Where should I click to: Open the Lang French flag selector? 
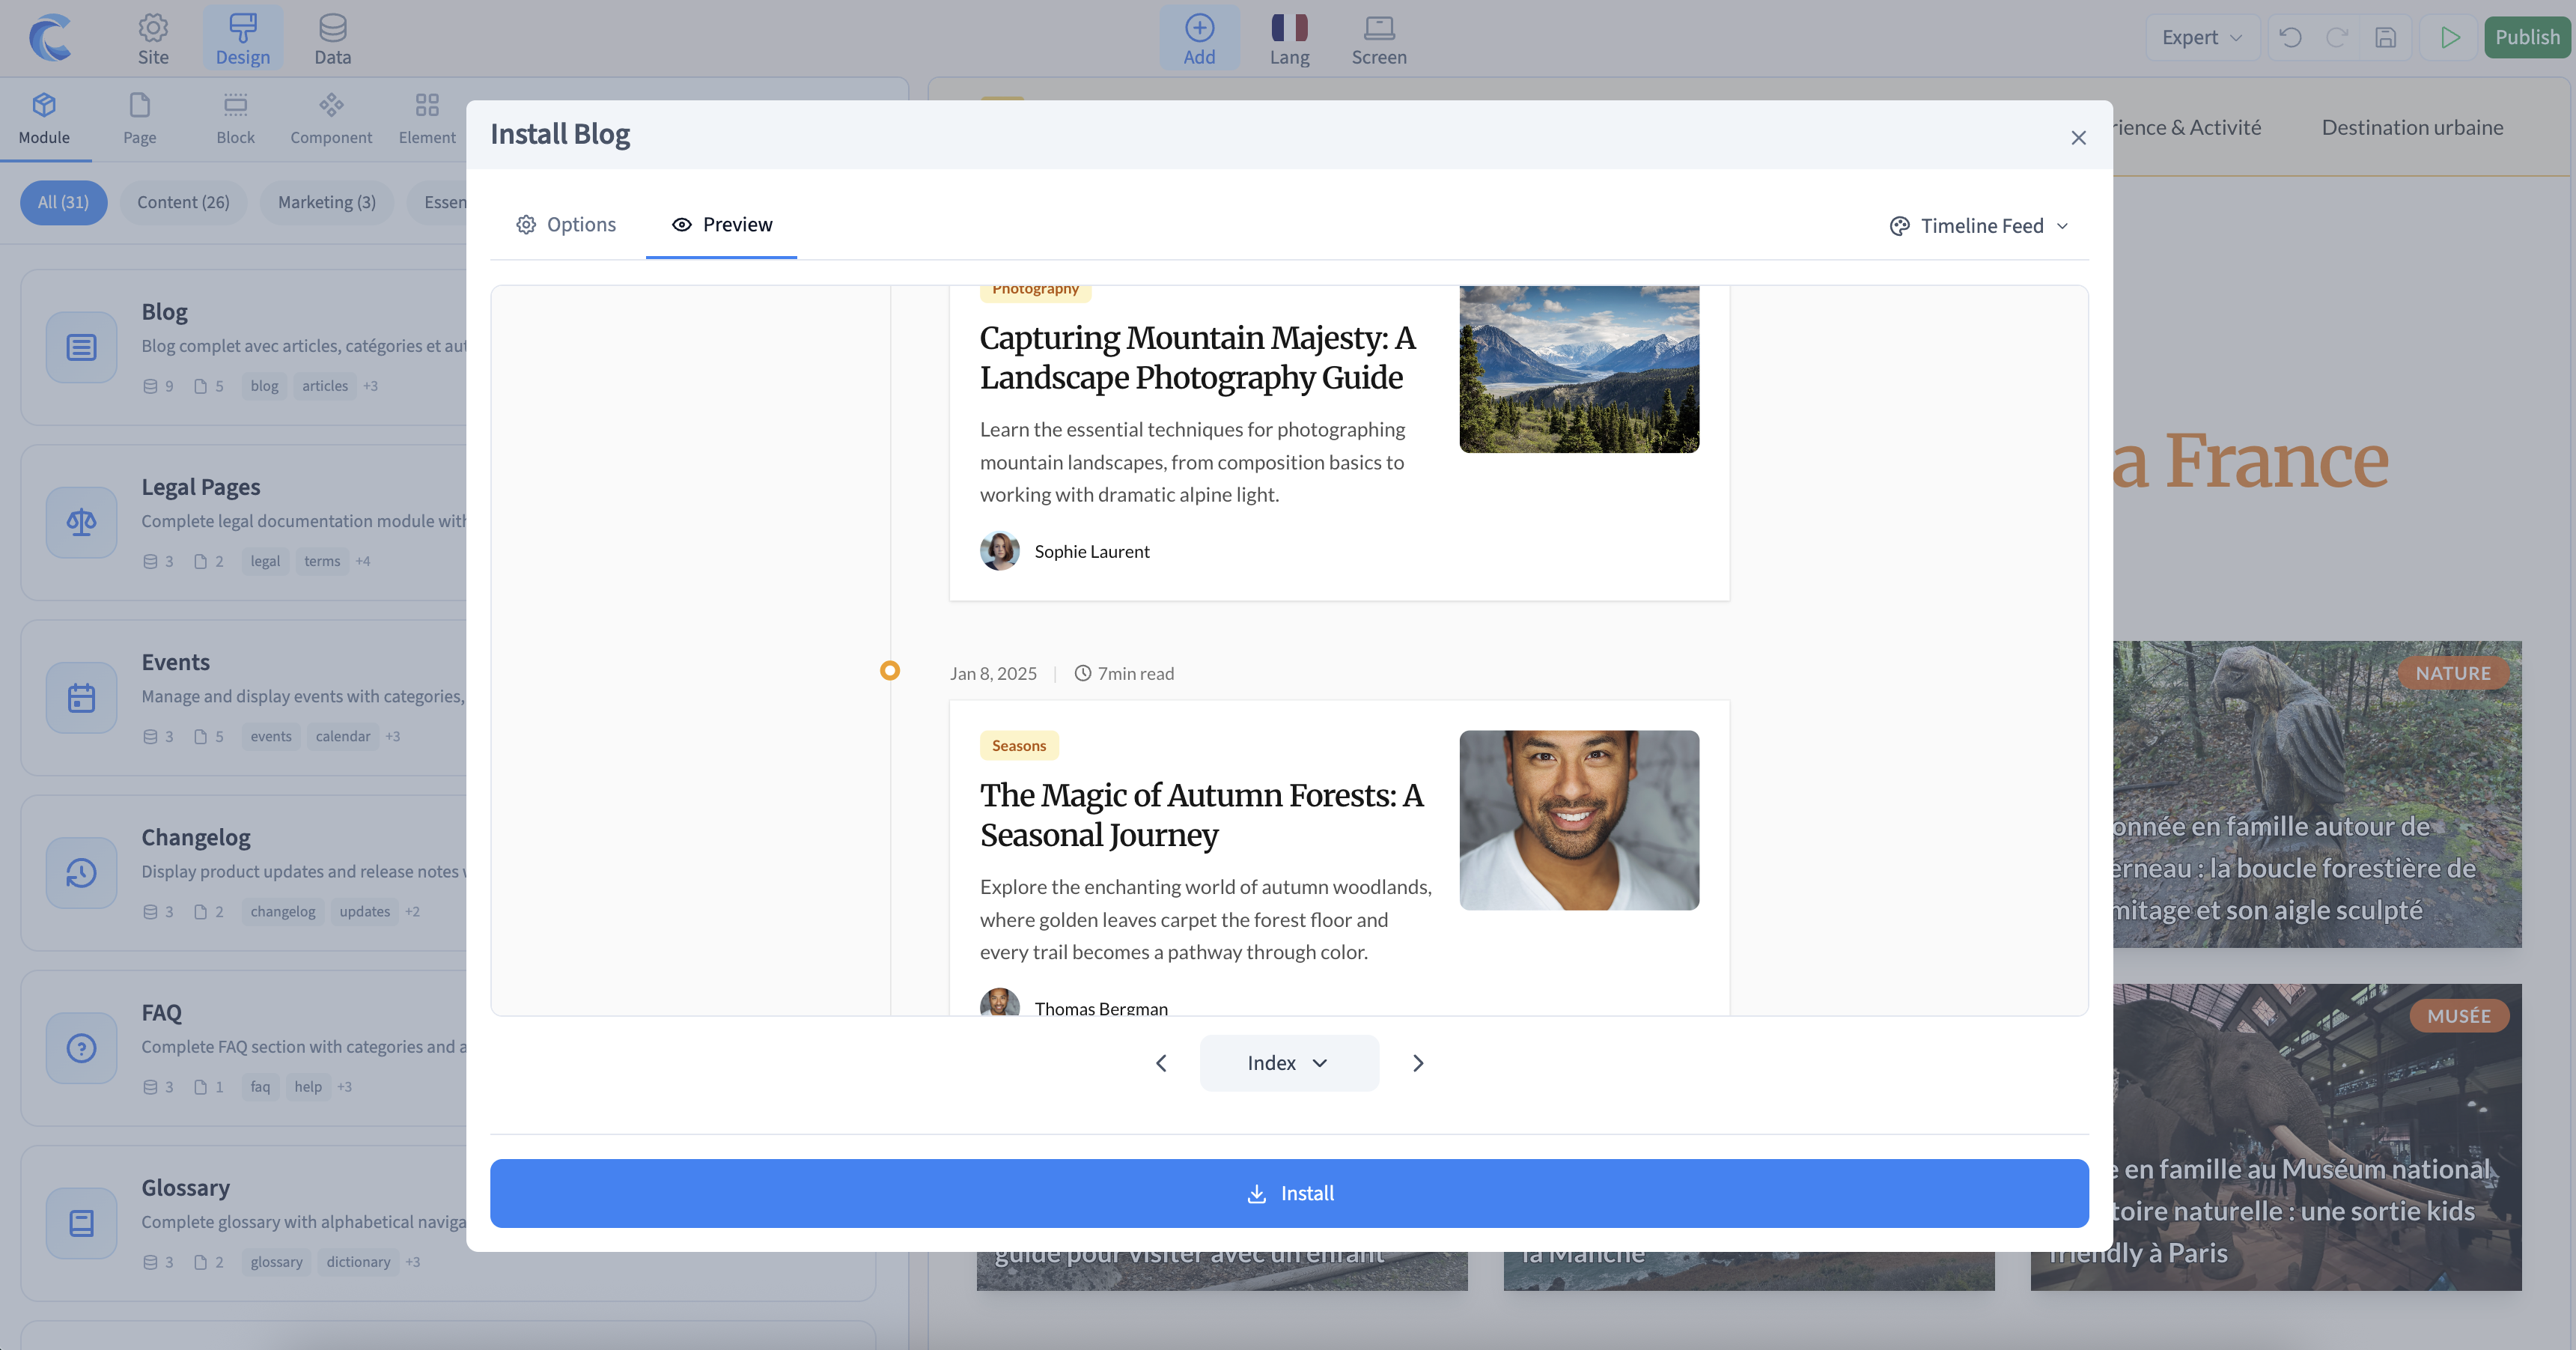tap(1289, 28)
